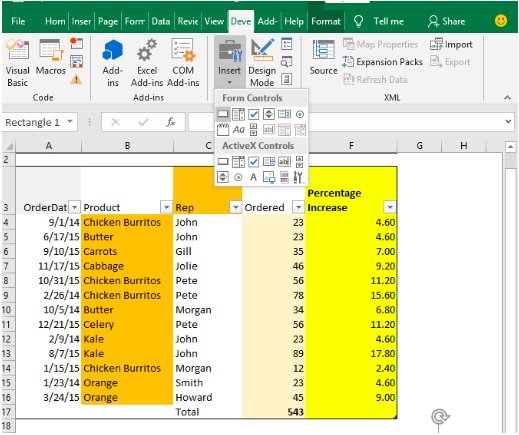519x435 pixels.
Task: Pick the Form Controls Check Box
Action: point(254,114)
